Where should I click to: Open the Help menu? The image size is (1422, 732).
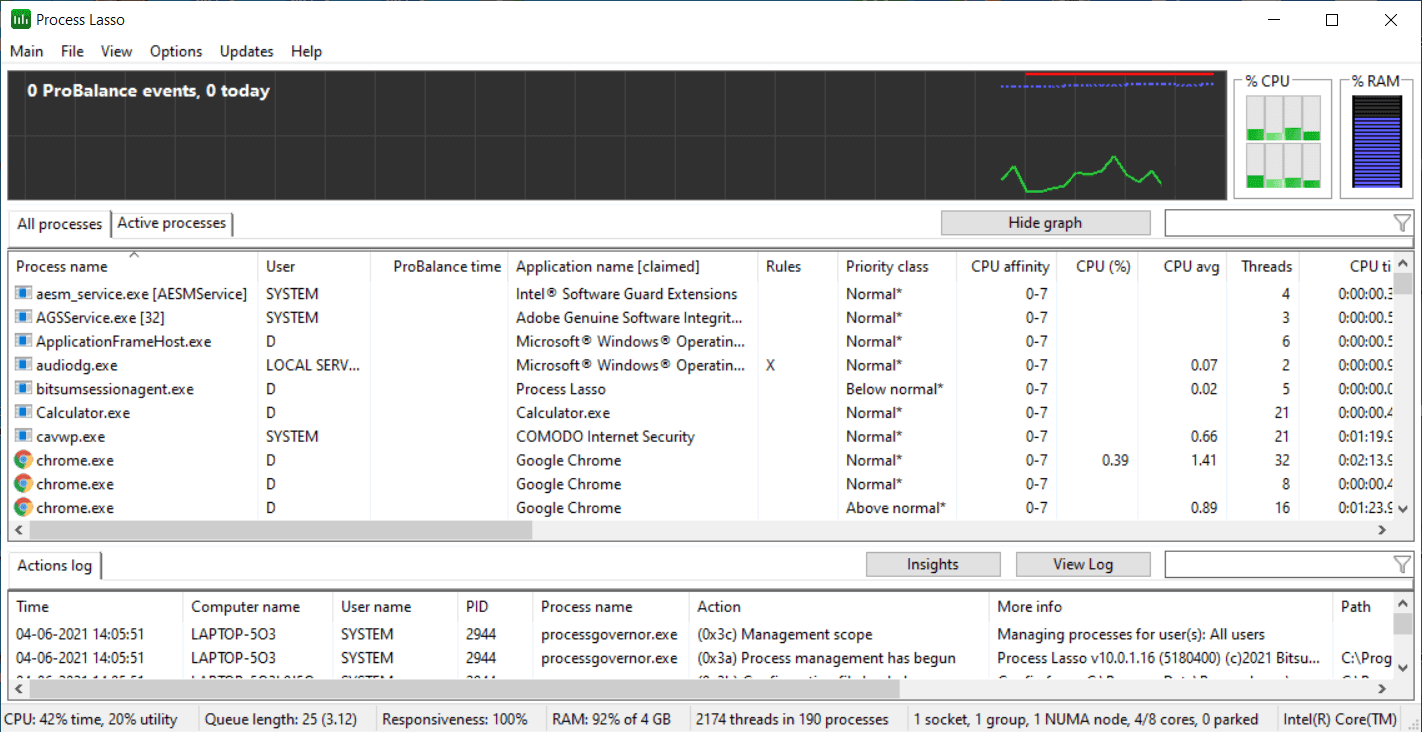(306, 51)
